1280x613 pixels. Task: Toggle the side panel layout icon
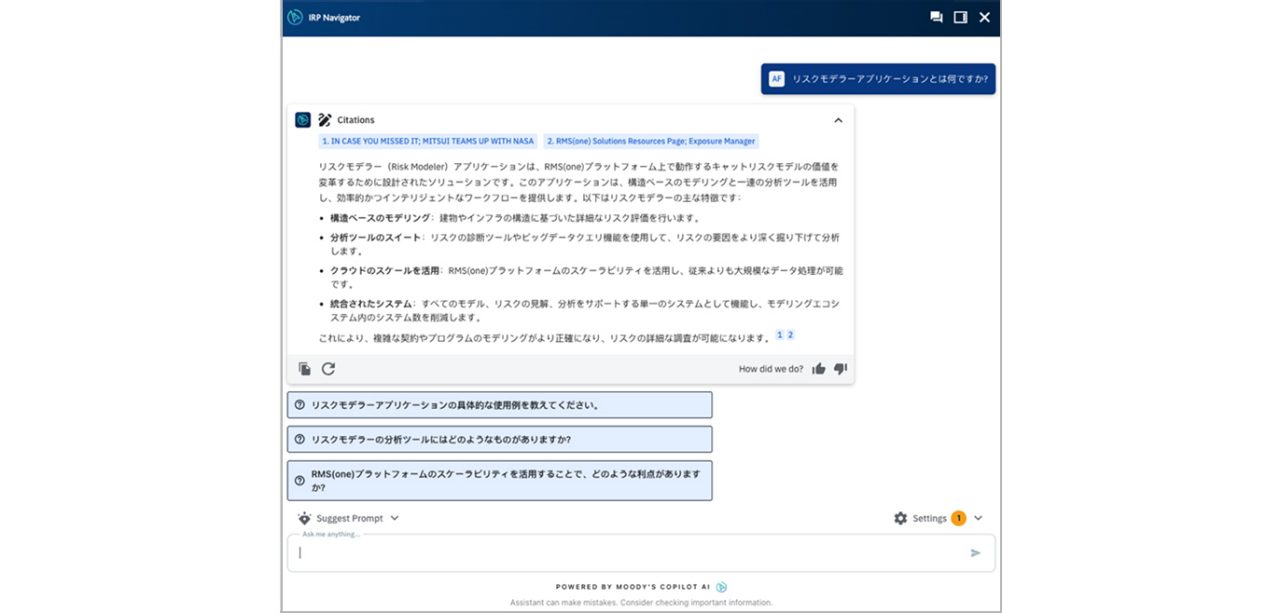coord(960,17)
